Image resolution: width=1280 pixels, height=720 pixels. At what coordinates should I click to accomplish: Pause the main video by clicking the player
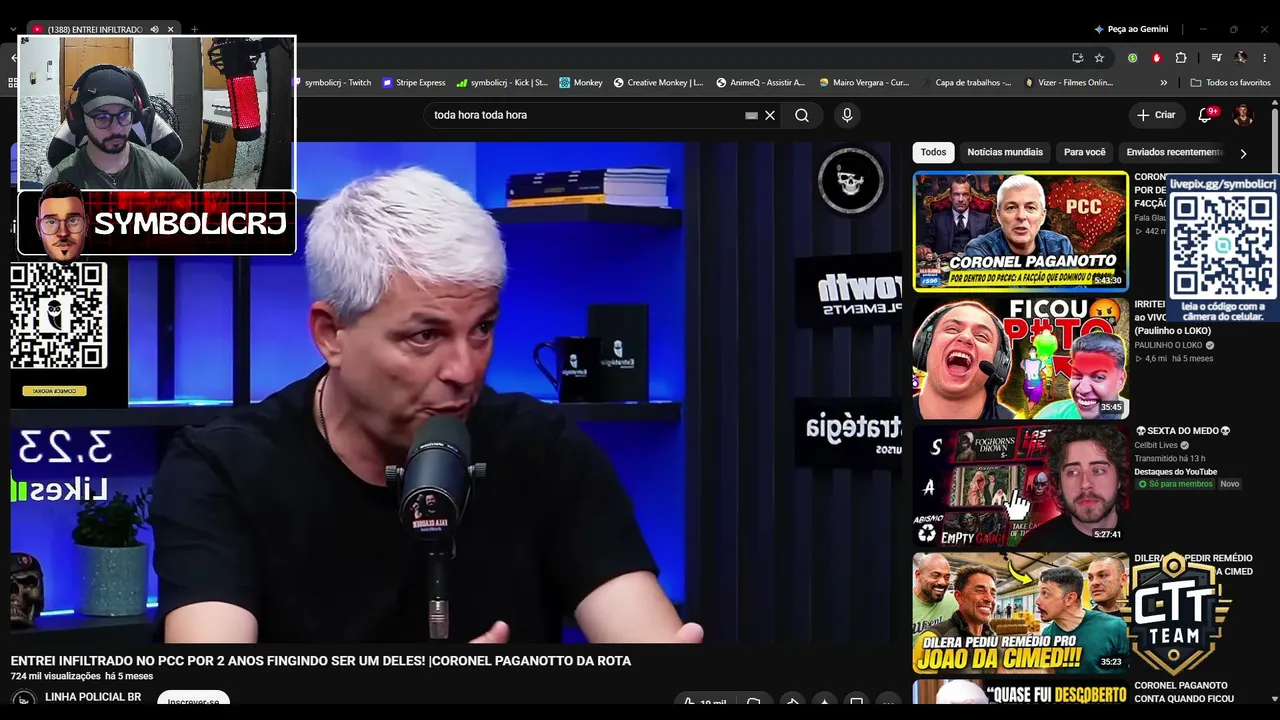coord(456,392)
